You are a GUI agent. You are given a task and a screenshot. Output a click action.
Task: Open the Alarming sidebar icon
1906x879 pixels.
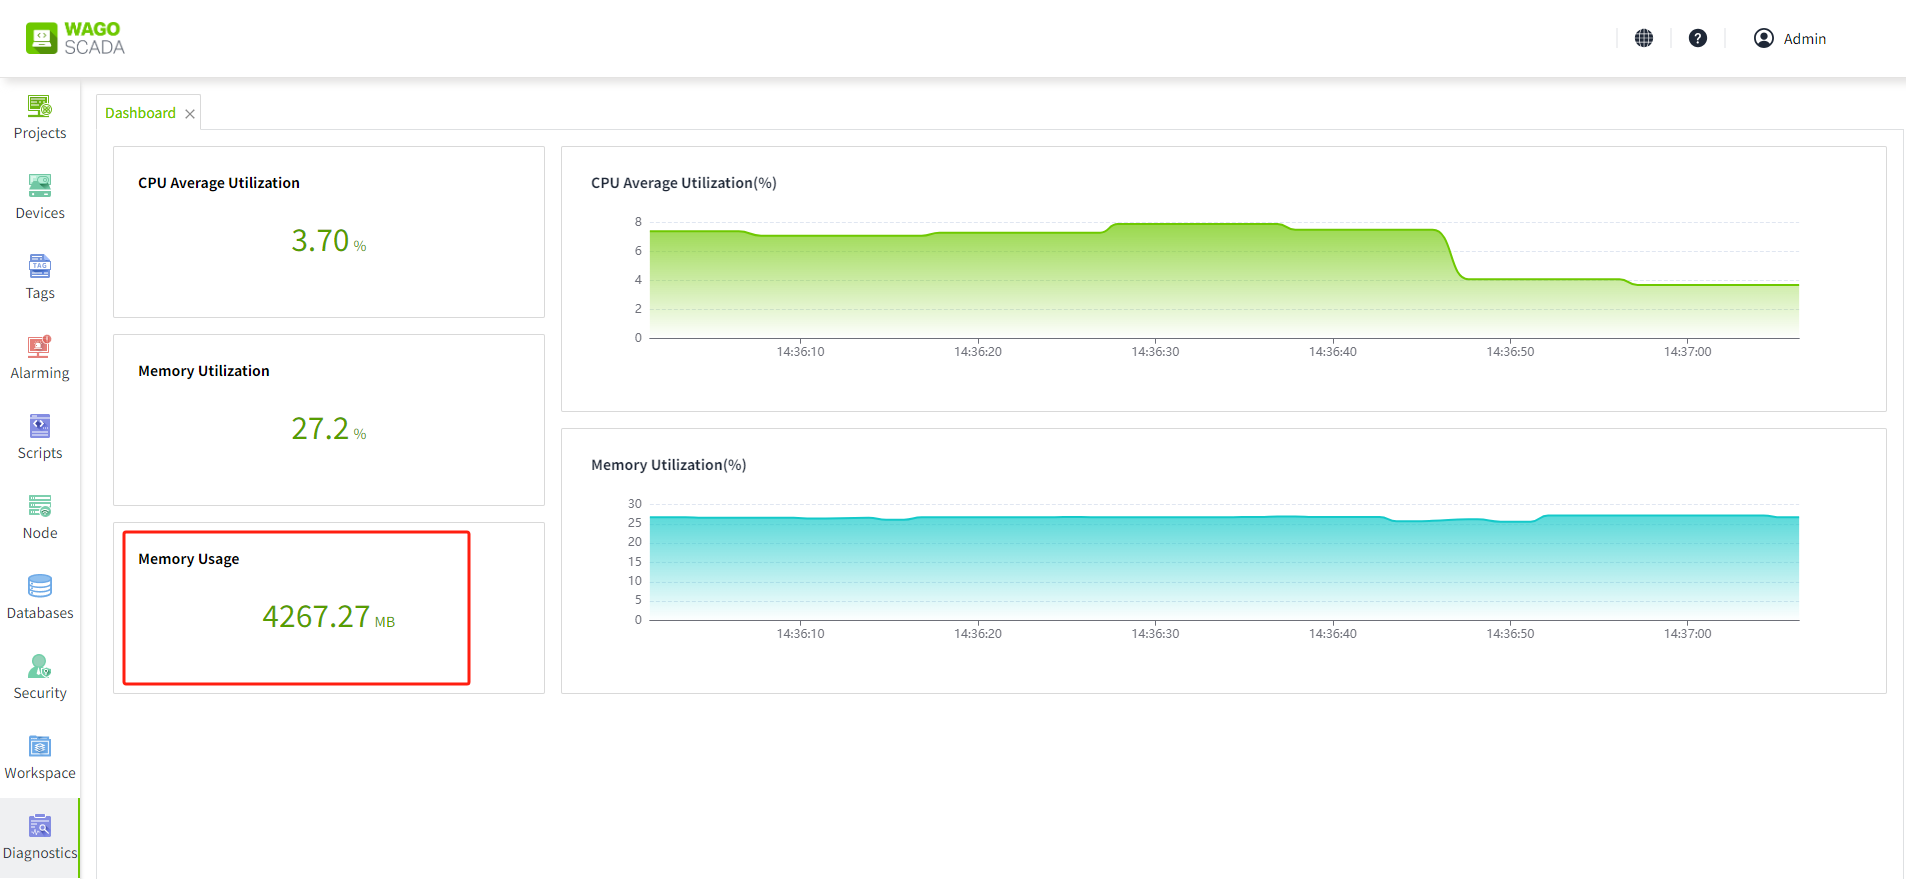(40, 357)
